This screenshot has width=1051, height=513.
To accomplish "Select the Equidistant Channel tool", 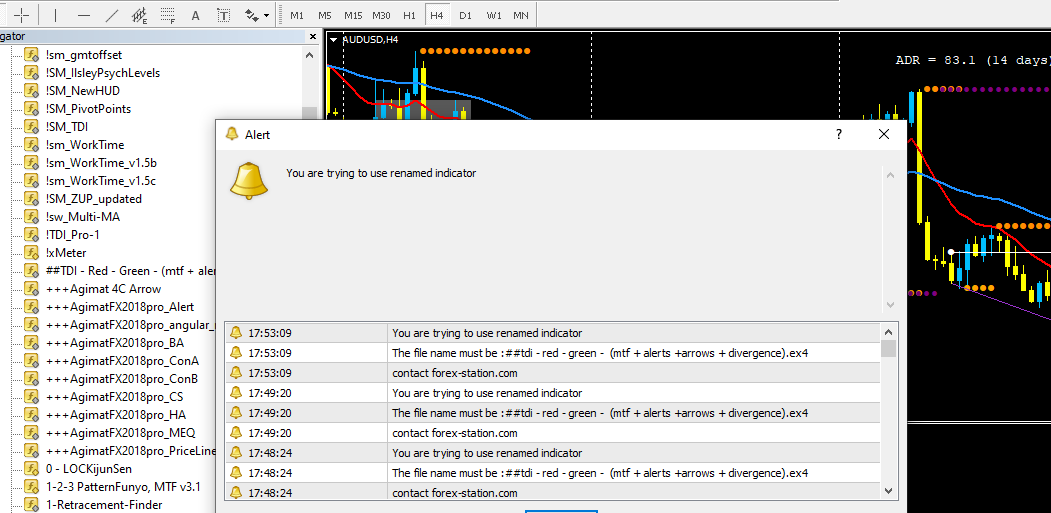I will pyautogui.click(x=139, y=14).
